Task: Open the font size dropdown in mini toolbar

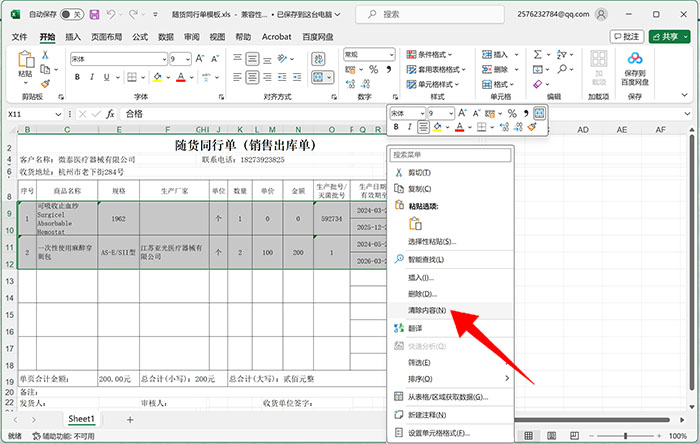Action: pyautogui.click(x=450, y=113)
